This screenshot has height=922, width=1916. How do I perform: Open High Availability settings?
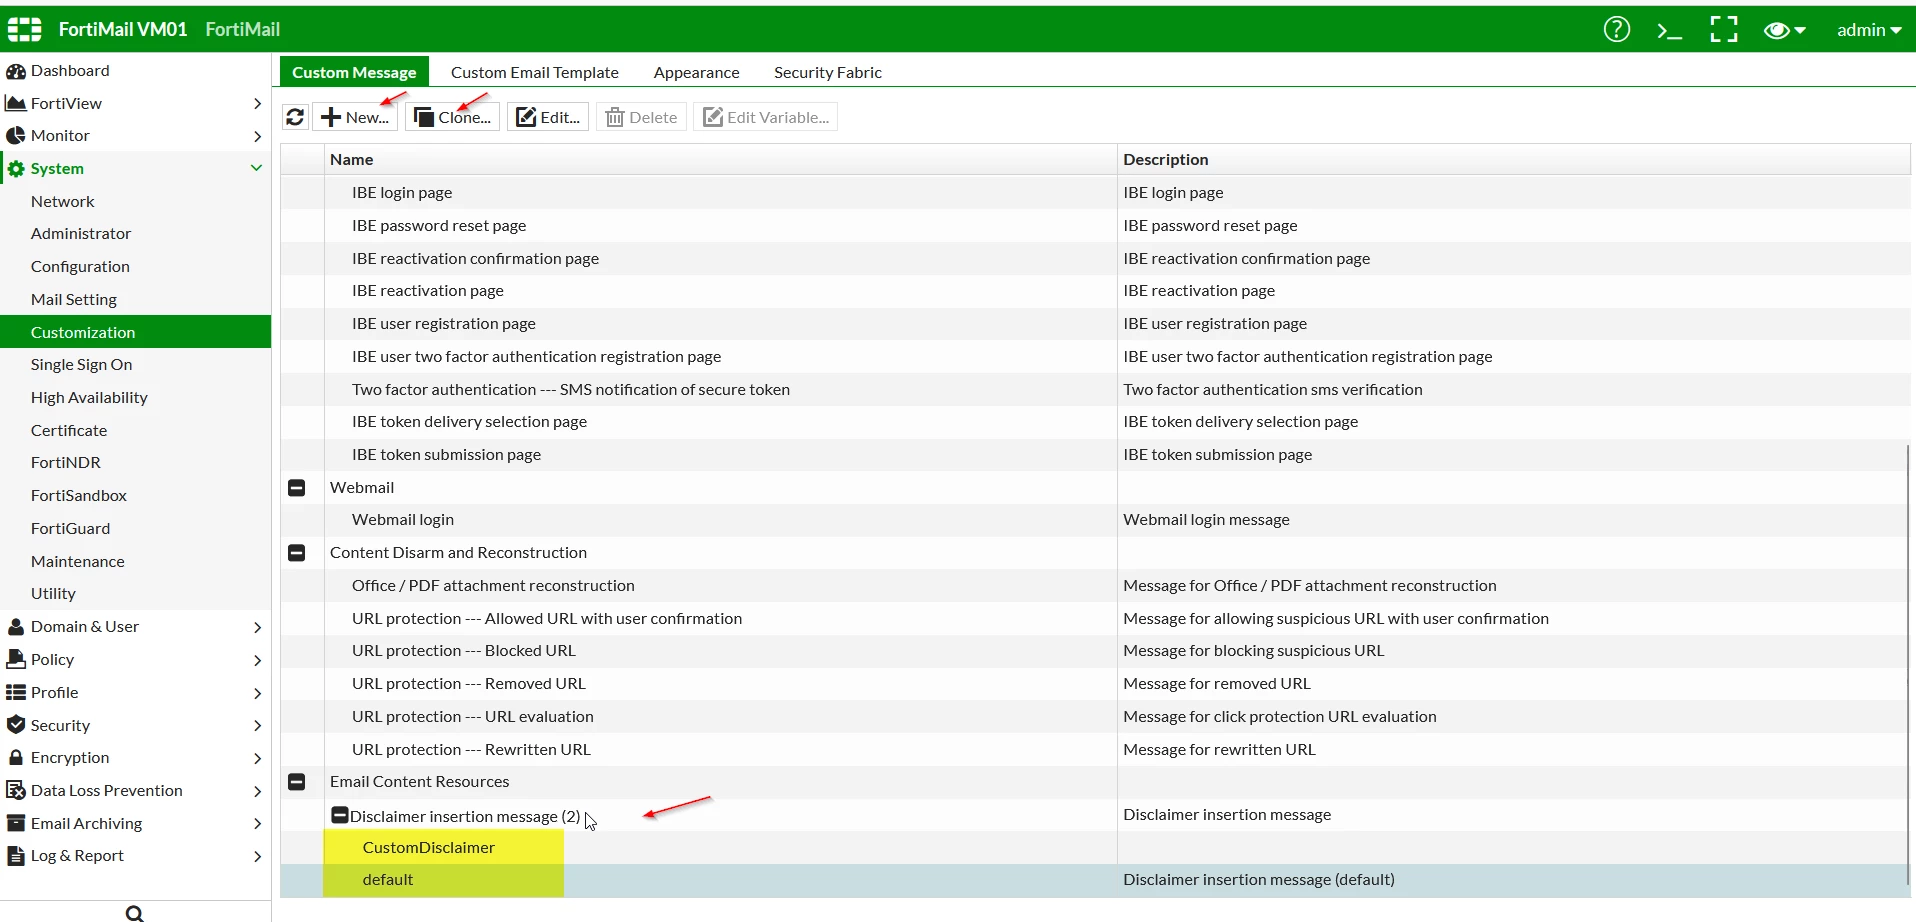[x=89, y=397]
